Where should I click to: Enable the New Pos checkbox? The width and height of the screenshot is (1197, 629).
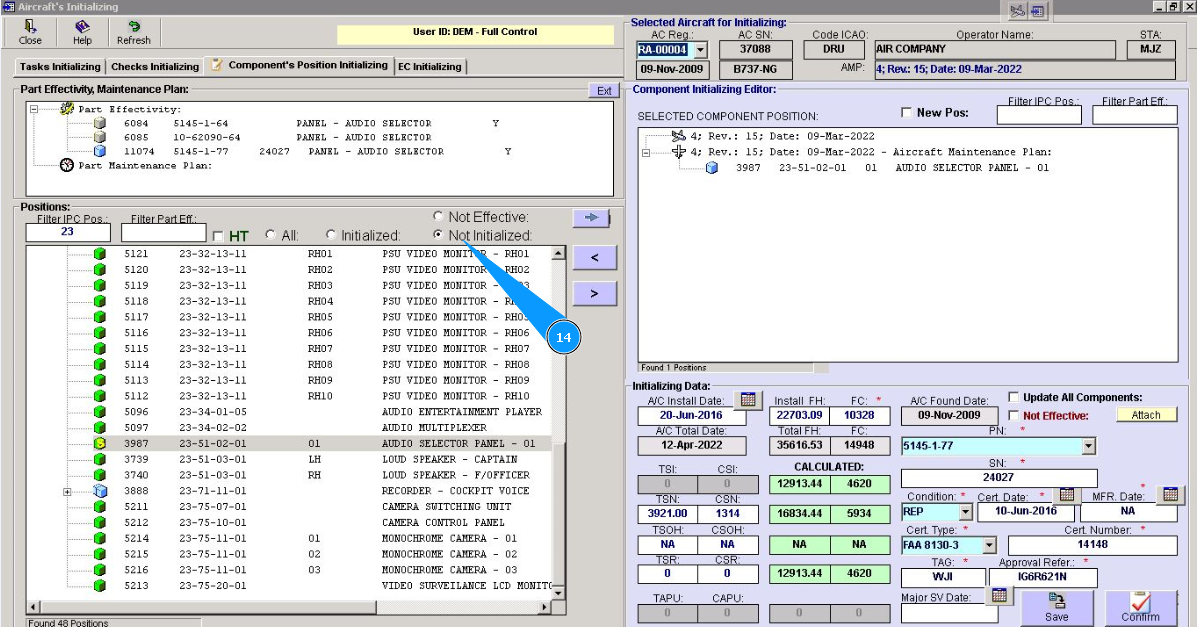coord(907,113)
